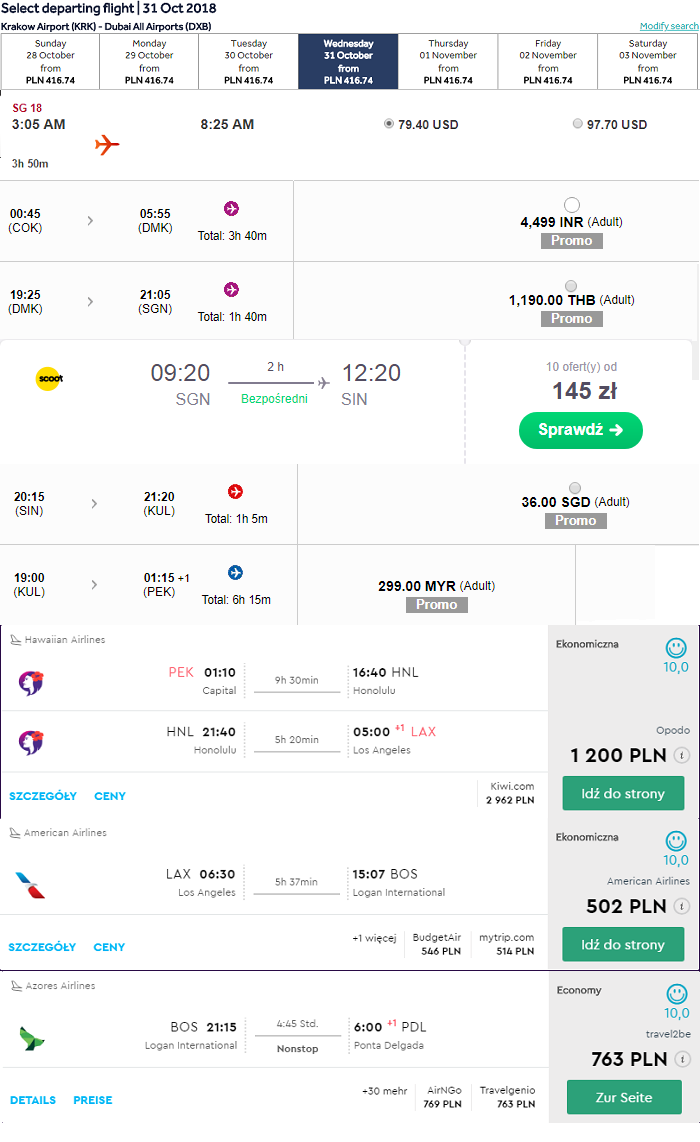Choose the 4,499 INR Promo fare
The height and width of the screenshot is (1142, 700).
click(x=572, y=205)
